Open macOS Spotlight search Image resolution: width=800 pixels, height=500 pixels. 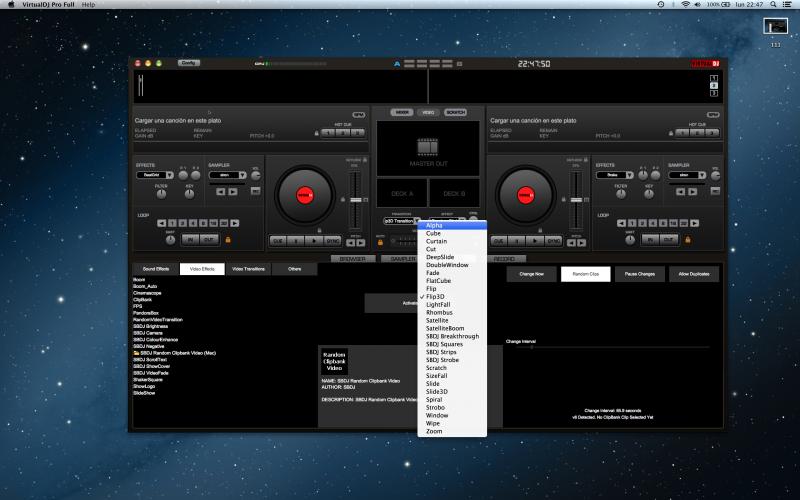tap(773, 5)
